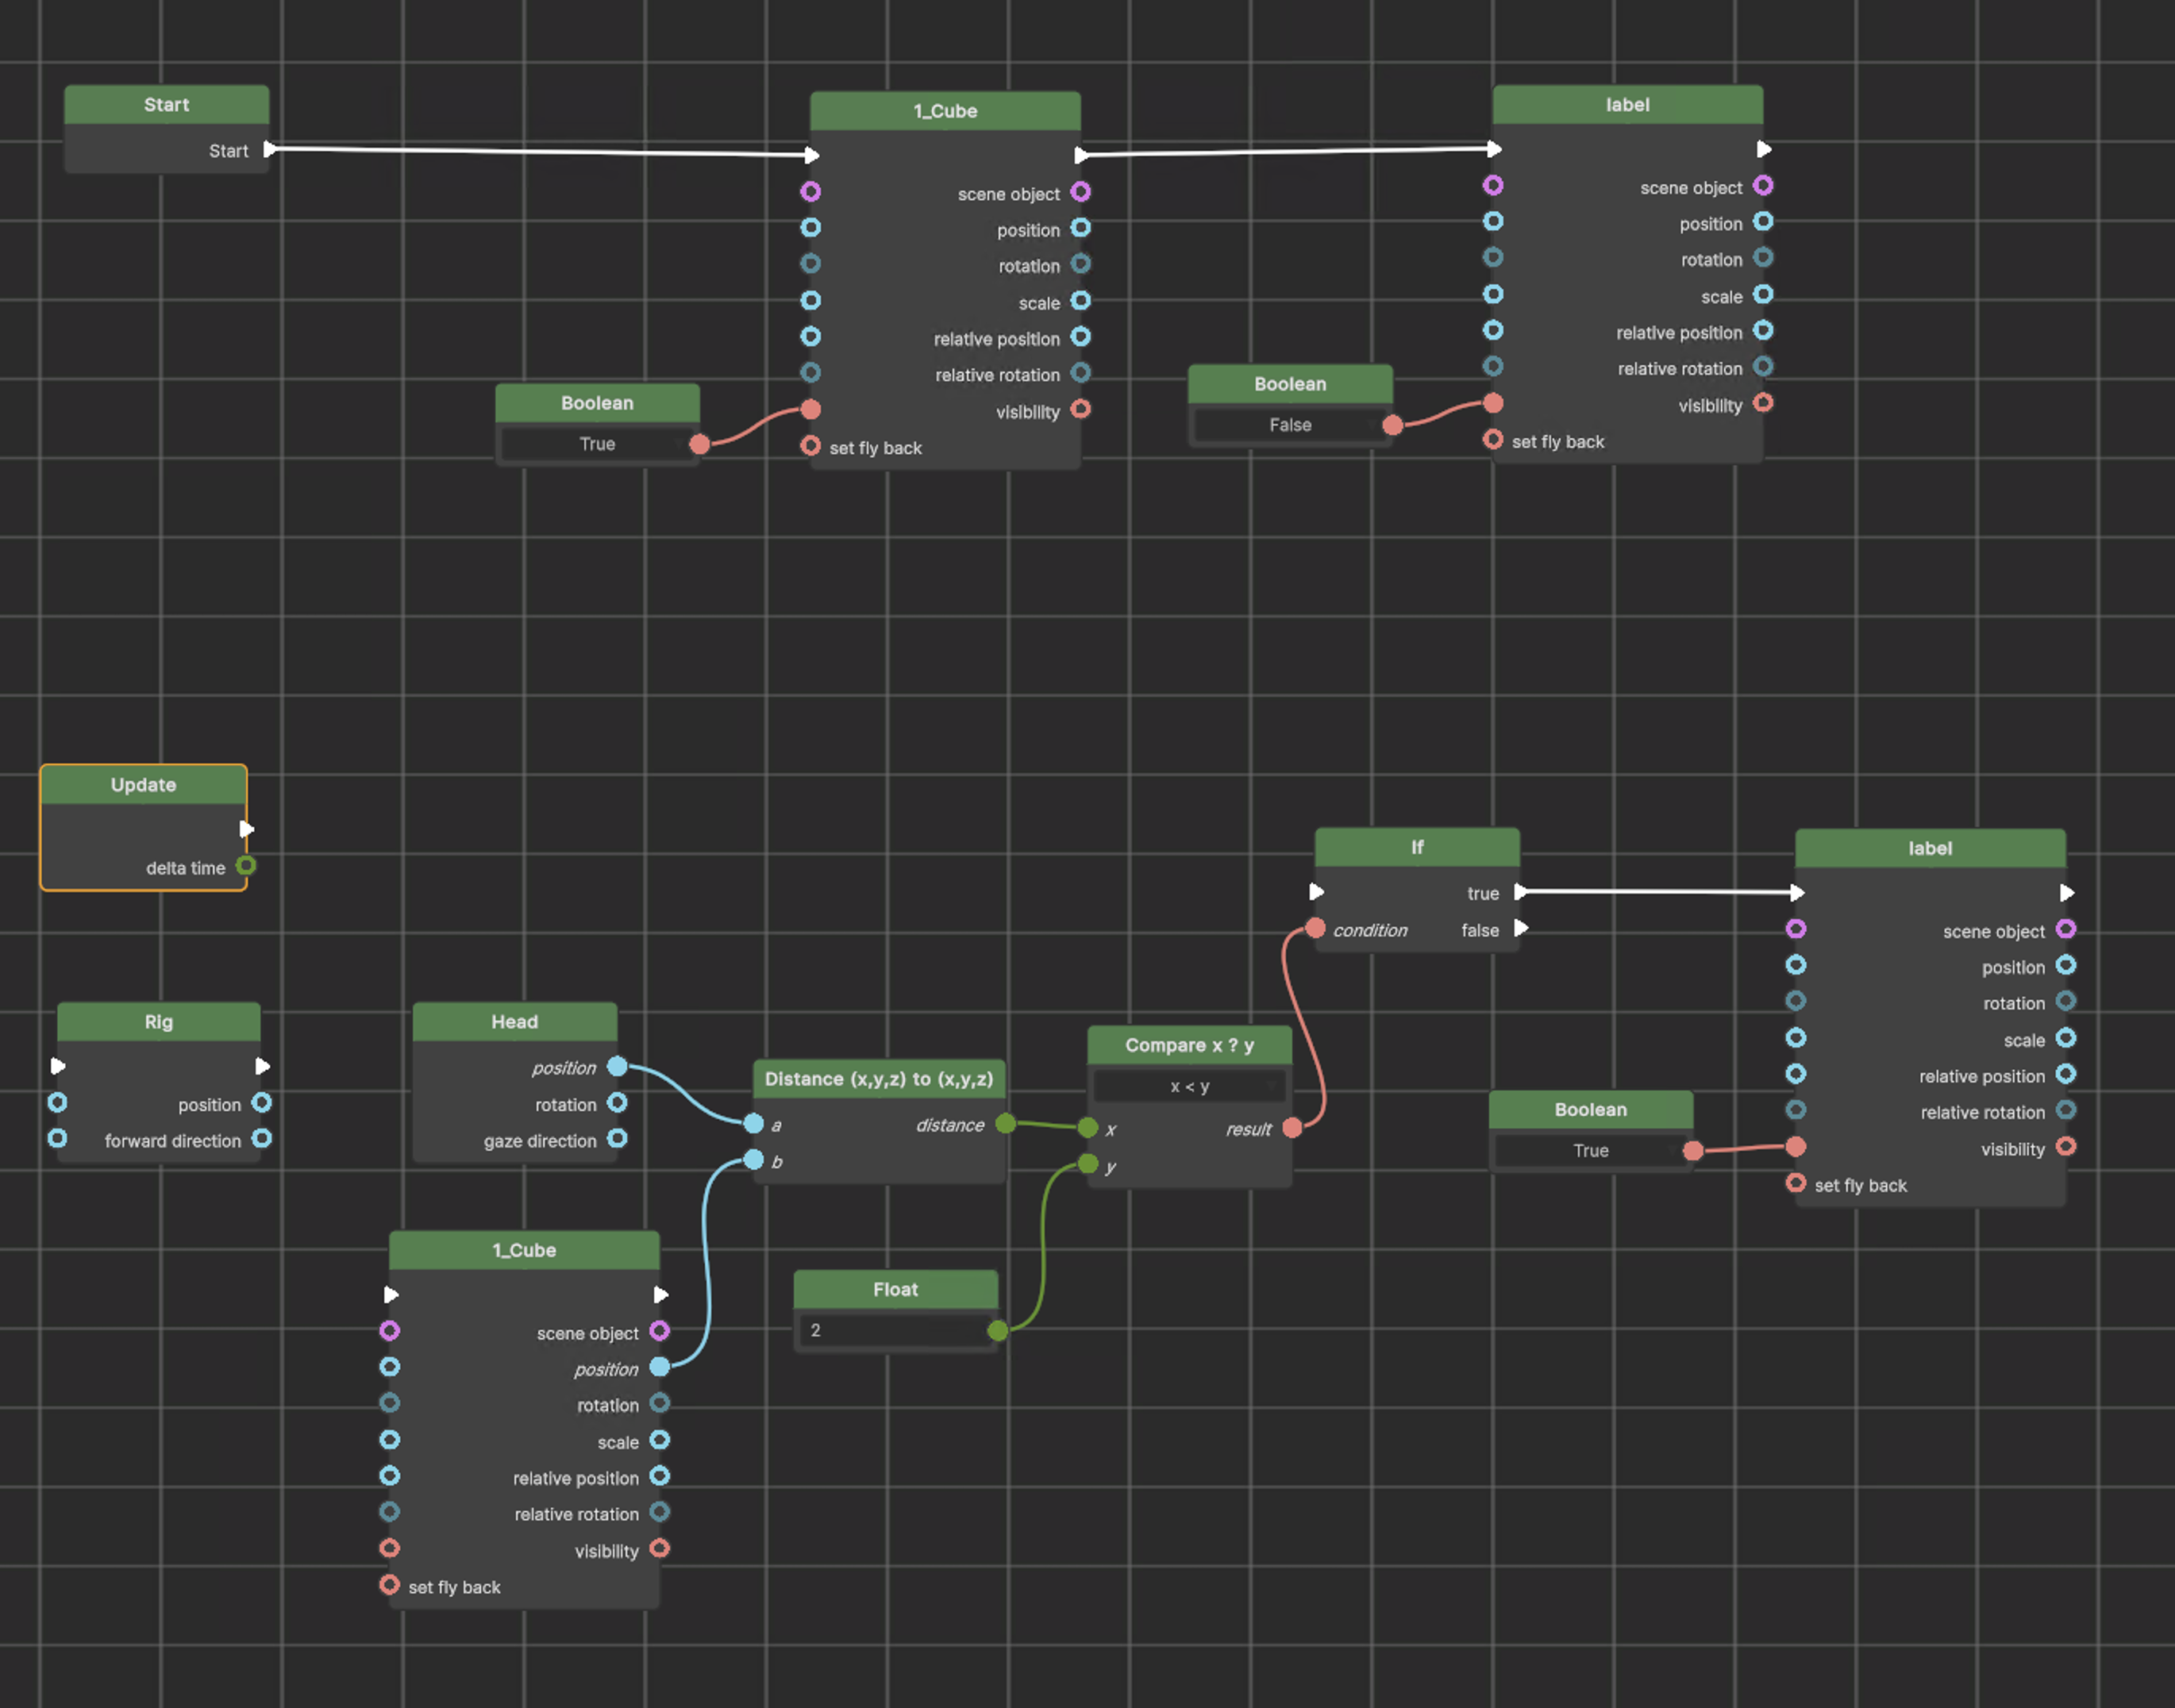This screenshot has width=2175, height=1708.
Task: Click the Head node's gaze direction port
Action: click(617, 1139)
